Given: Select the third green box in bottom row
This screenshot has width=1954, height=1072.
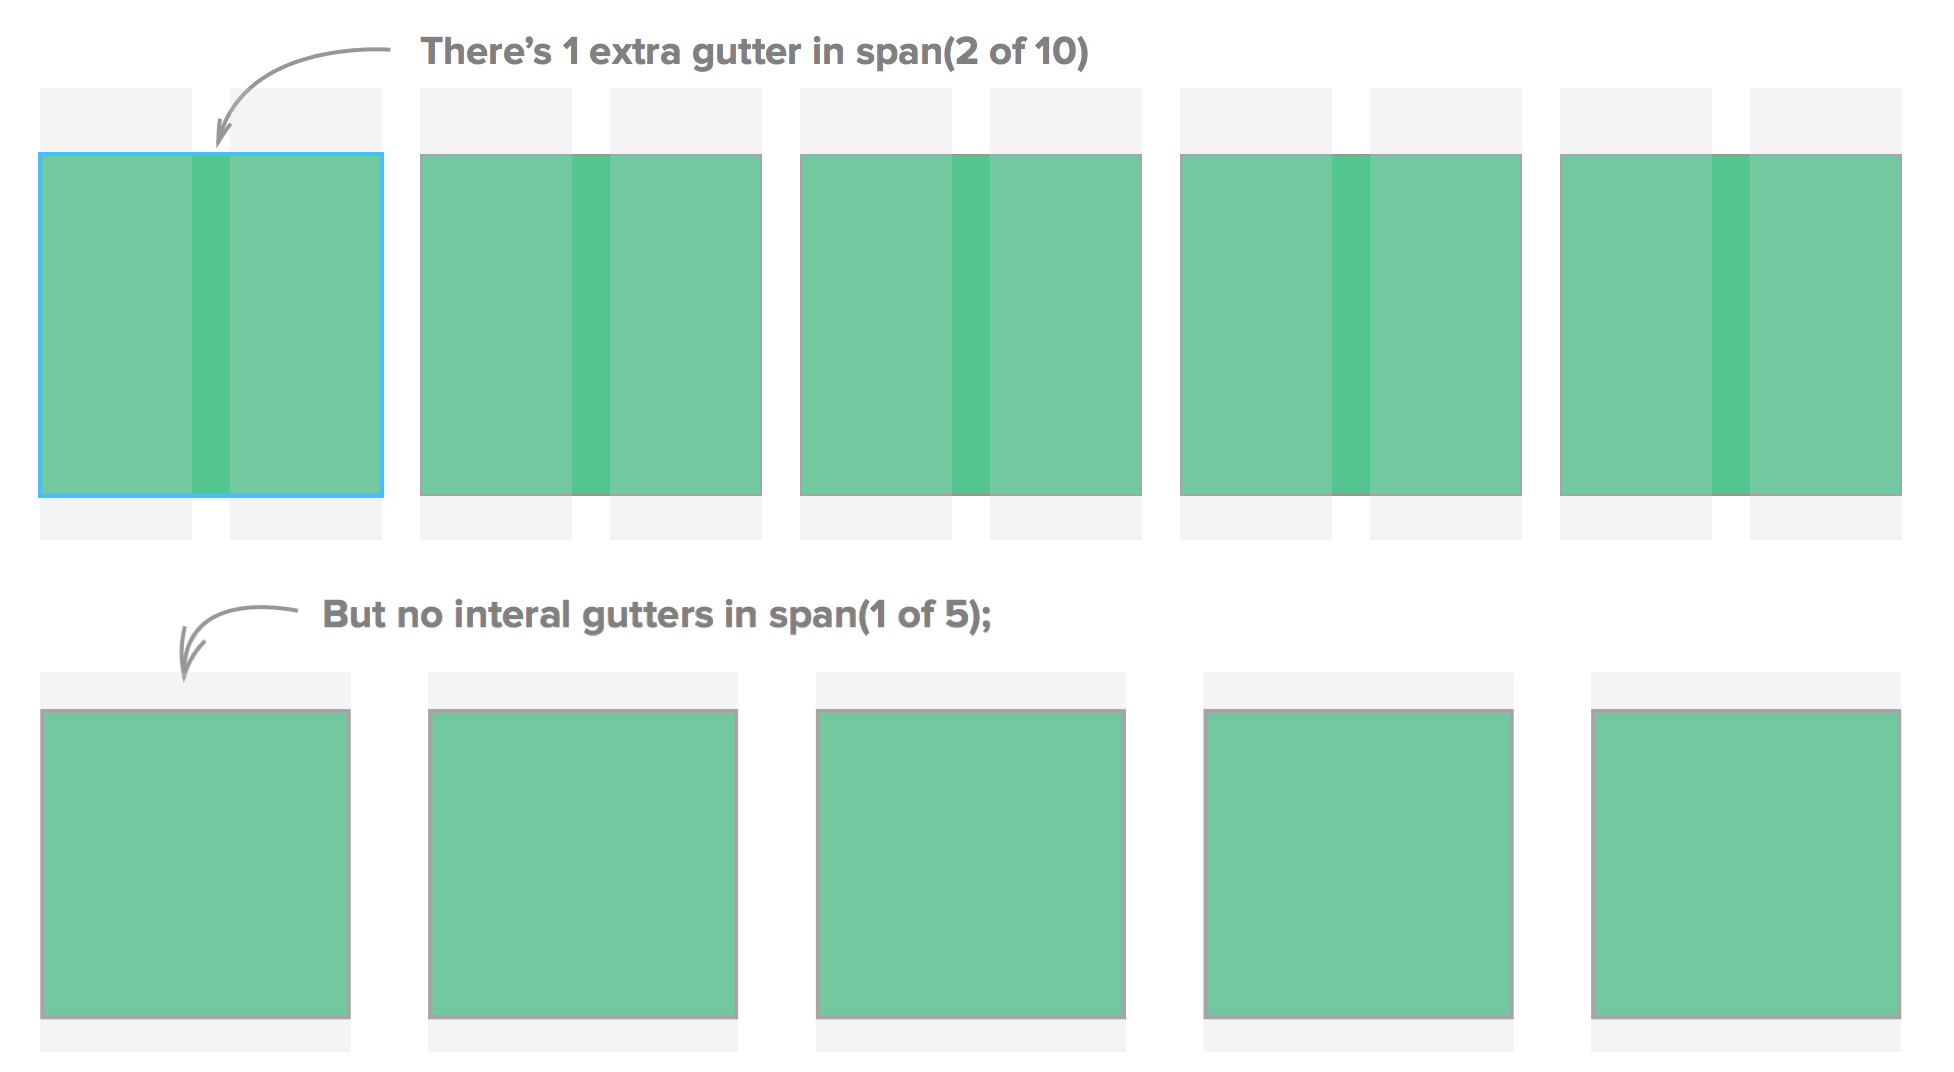Looking at the screenshot, I should point(971,864).
